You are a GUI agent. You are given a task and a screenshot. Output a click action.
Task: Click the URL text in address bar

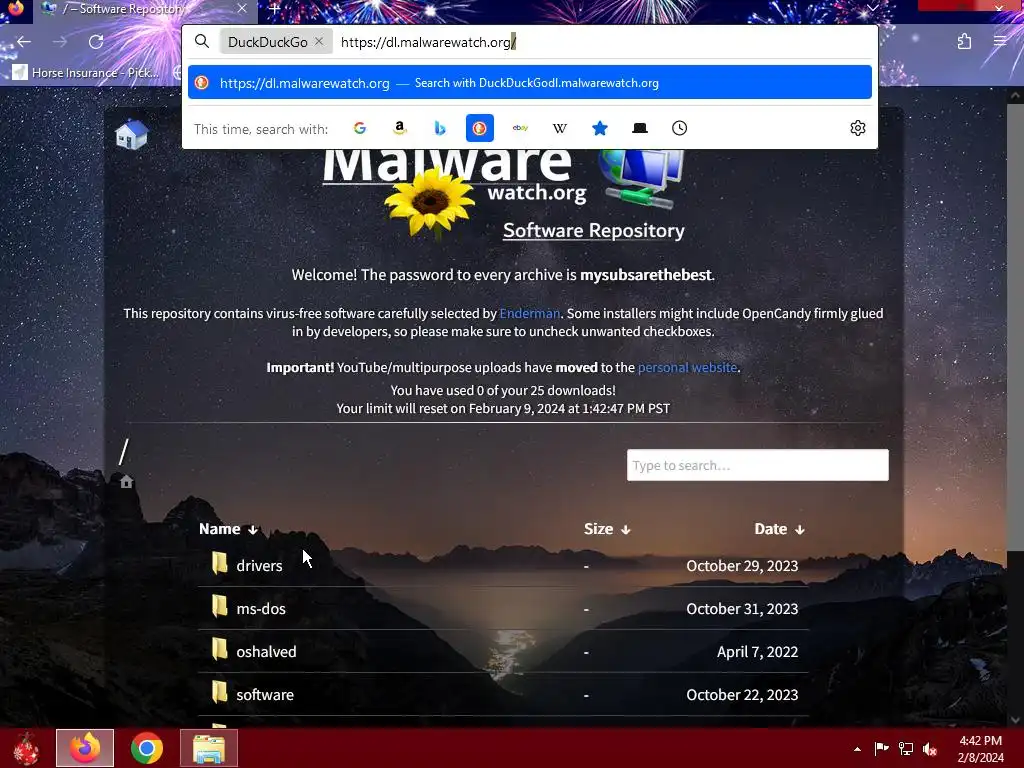click(428, 42)
